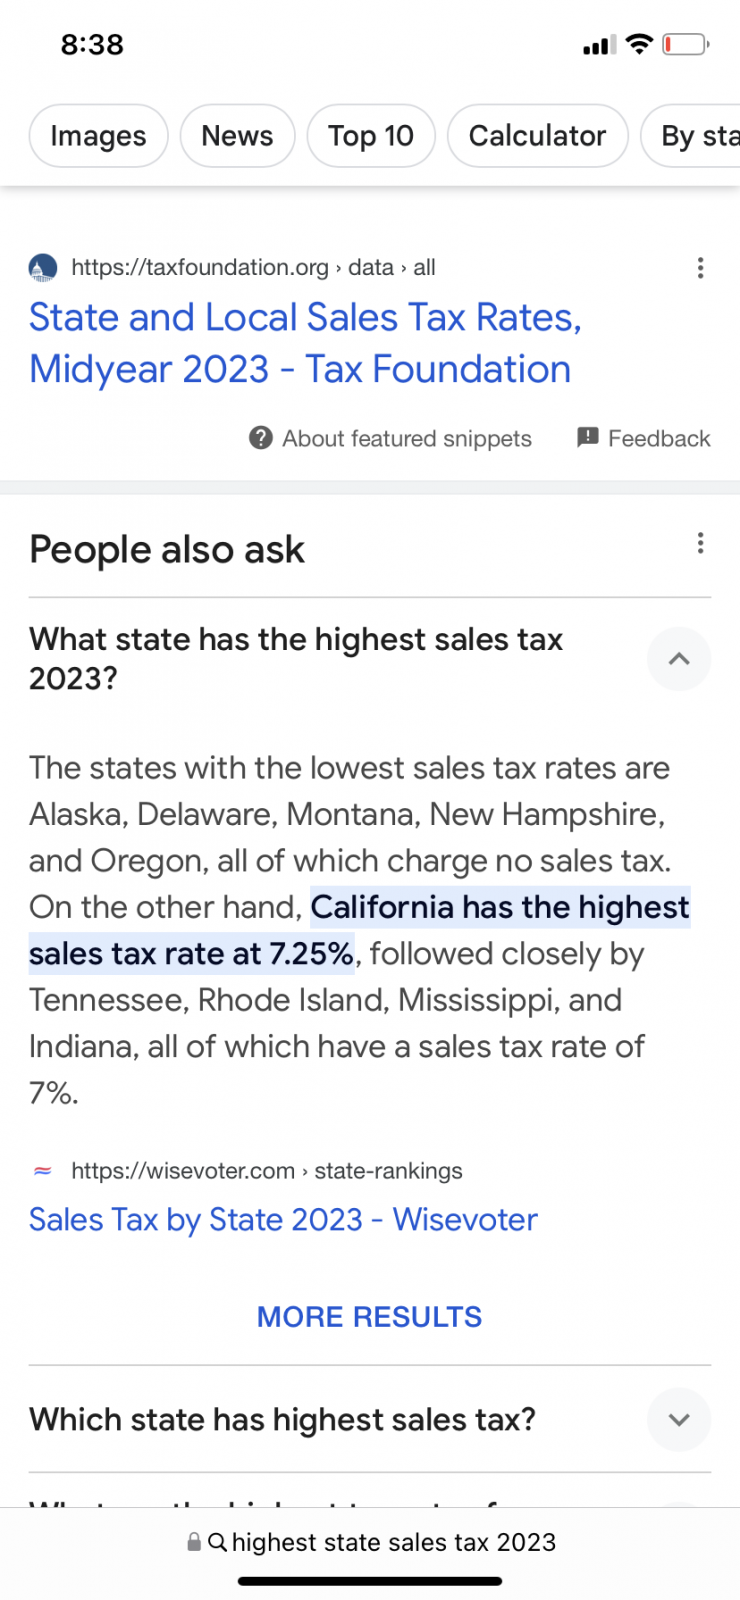Tap the About featured snippets text

point(407,438)
